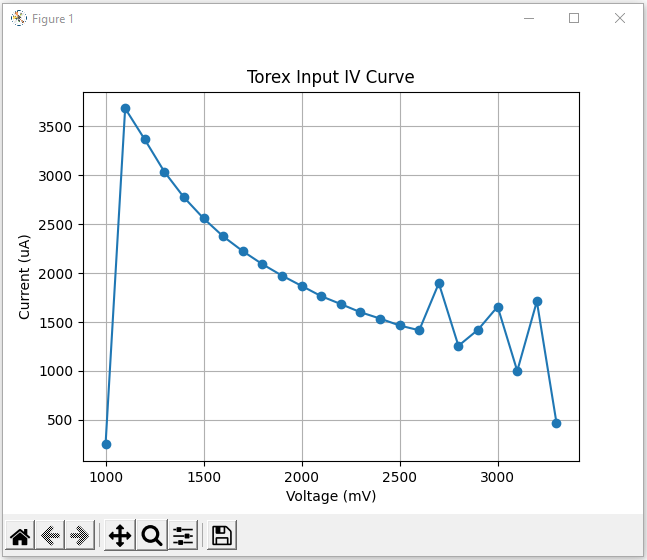The height and width of the screenshot is (560, 647).
Task: Click the 'Torex Input IV Curve' title
Action: coord(331,77)
